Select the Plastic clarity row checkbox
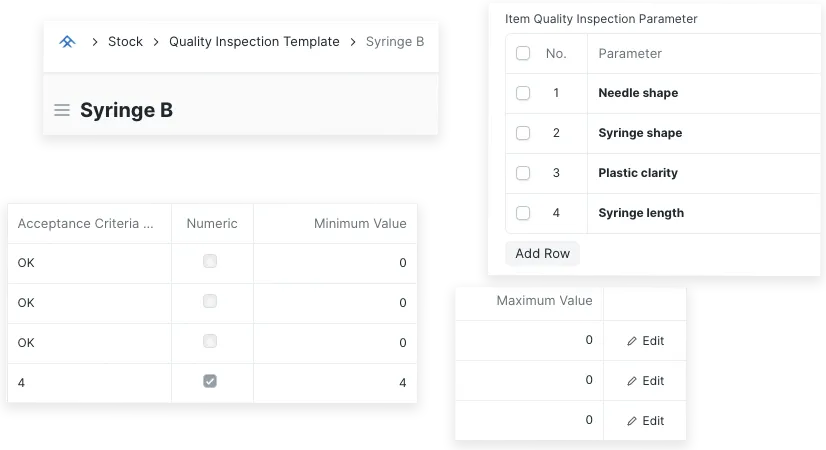The image size is (826, 450). 523,173
